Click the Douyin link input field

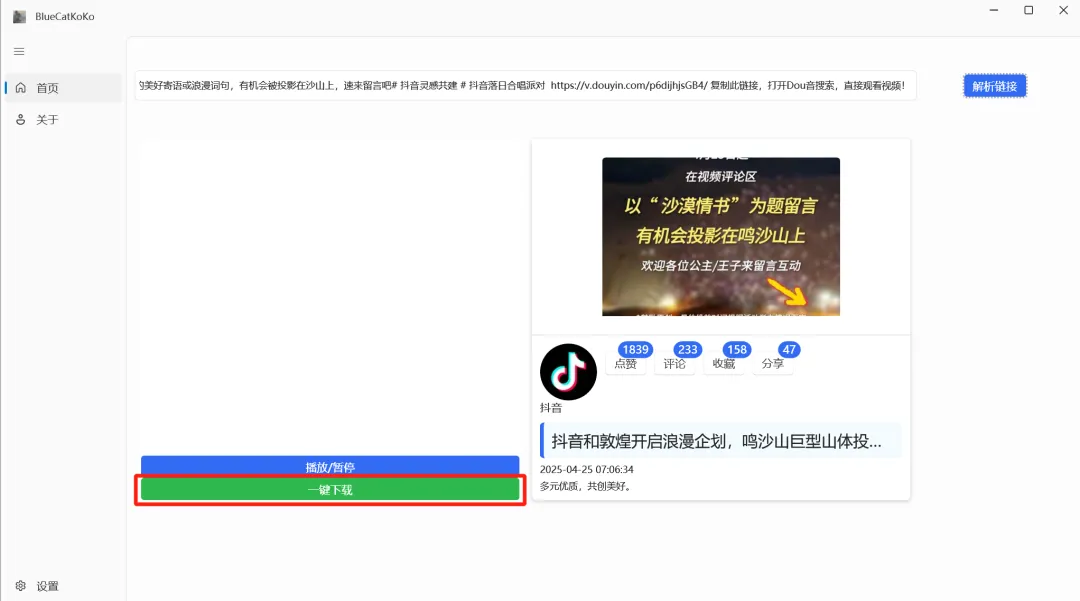pos(526,85)
